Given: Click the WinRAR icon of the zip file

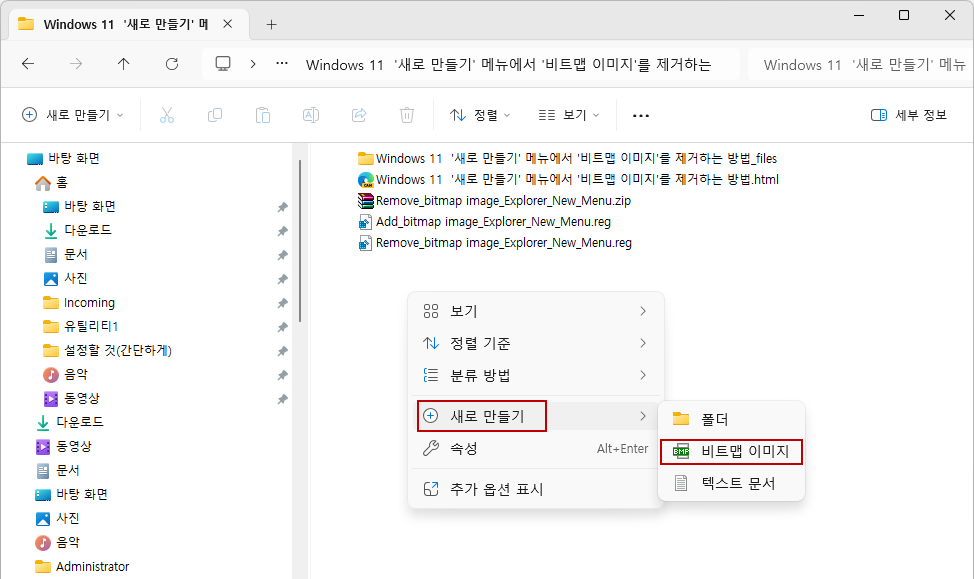Looking at the screenshot, I should pos(365,201).
